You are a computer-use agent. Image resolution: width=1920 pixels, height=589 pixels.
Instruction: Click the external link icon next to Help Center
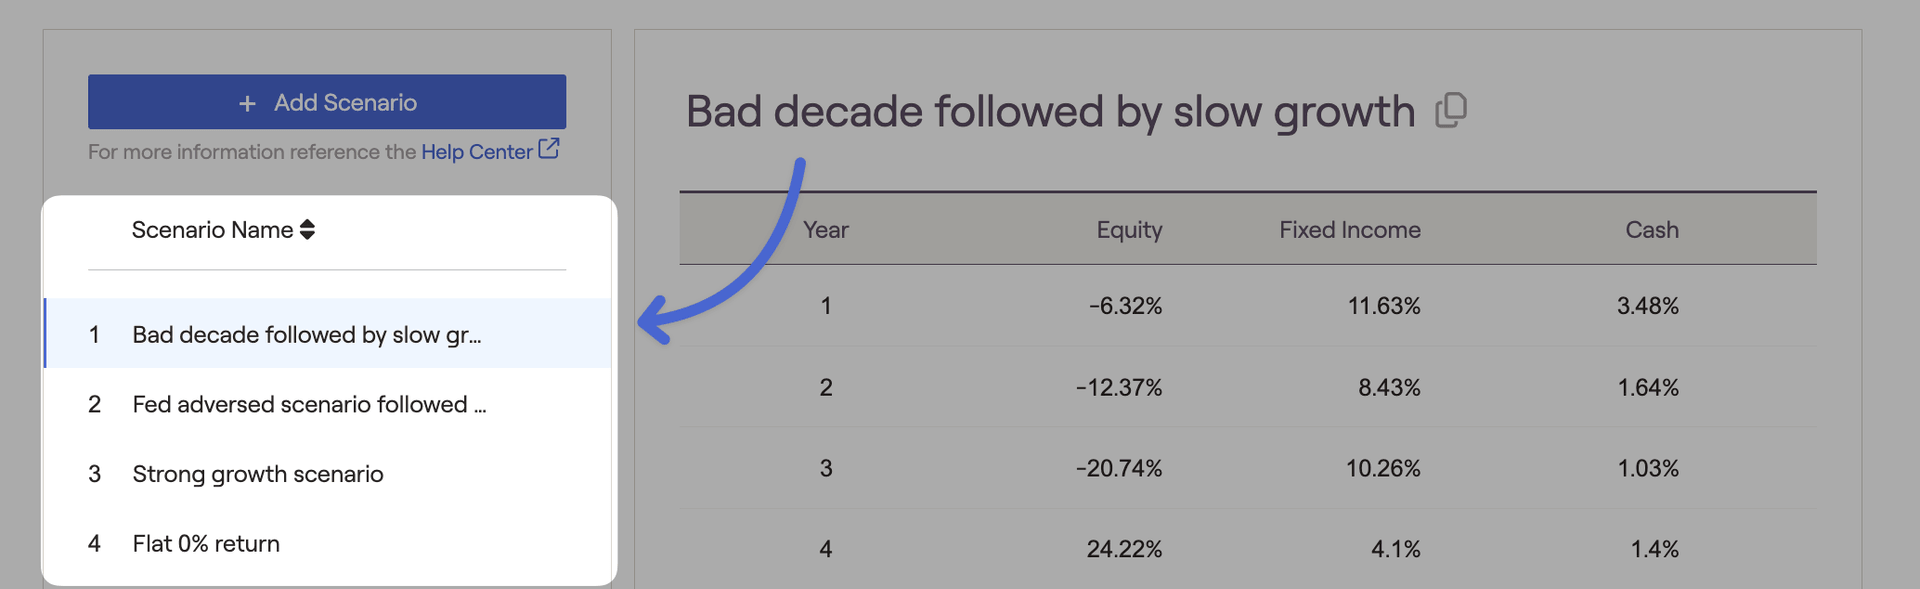[x=549, y=149]
